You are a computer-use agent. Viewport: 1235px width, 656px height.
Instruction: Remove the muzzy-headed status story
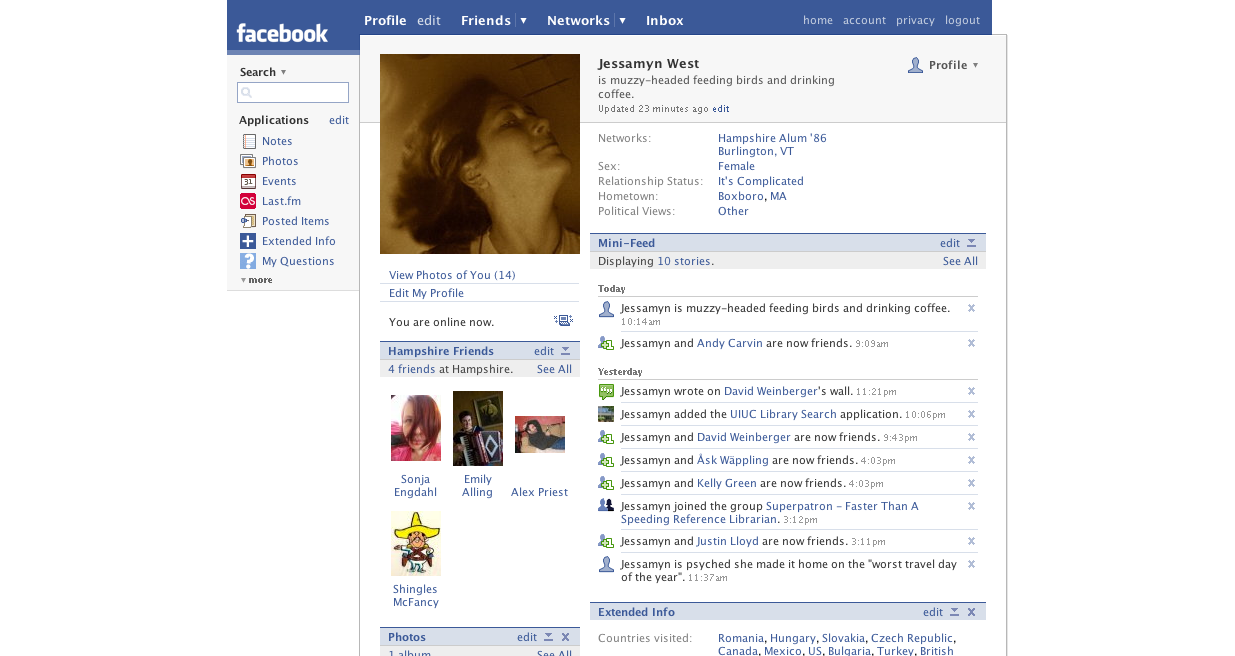click(x=971, y=308)
